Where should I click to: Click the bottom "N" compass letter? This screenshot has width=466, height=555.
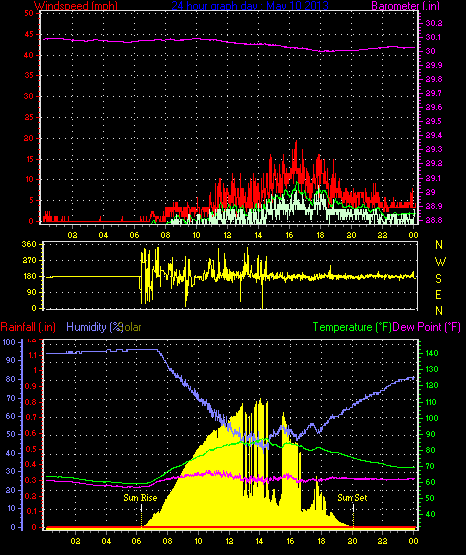439,311
